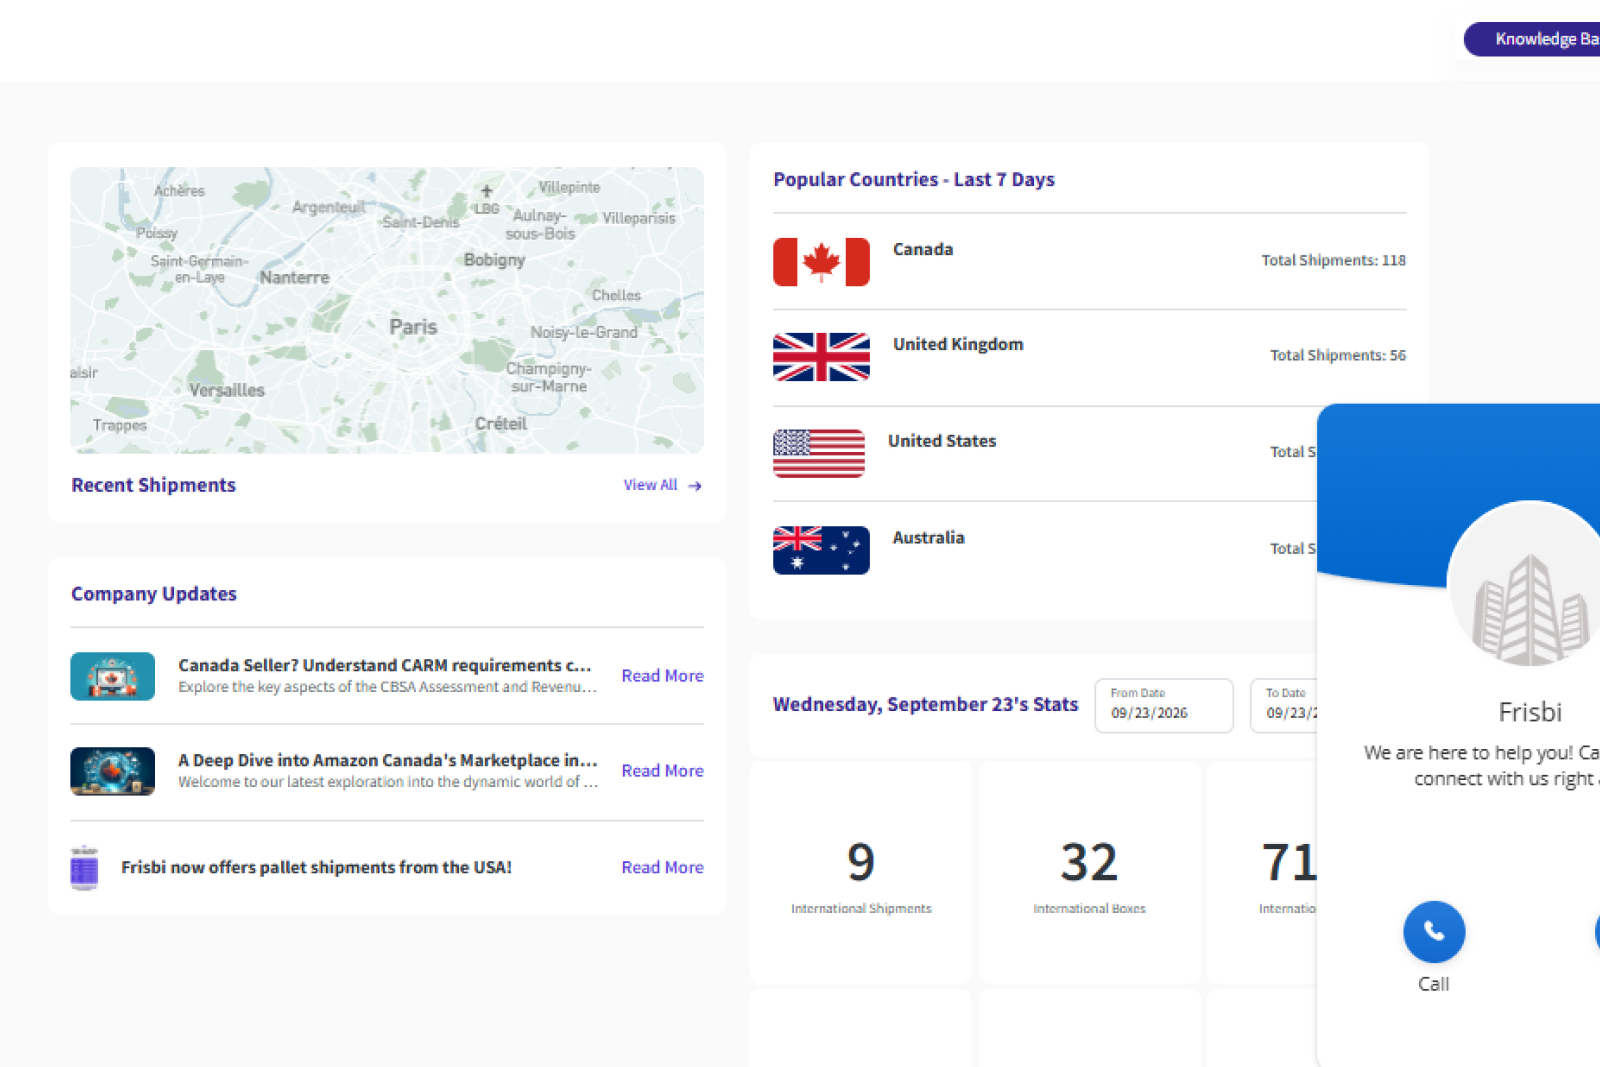Click the 9 International Shipments stat card
The width and height of the screenshot is (1600, 1067).
pyautogui.click(x=860, y=872)
